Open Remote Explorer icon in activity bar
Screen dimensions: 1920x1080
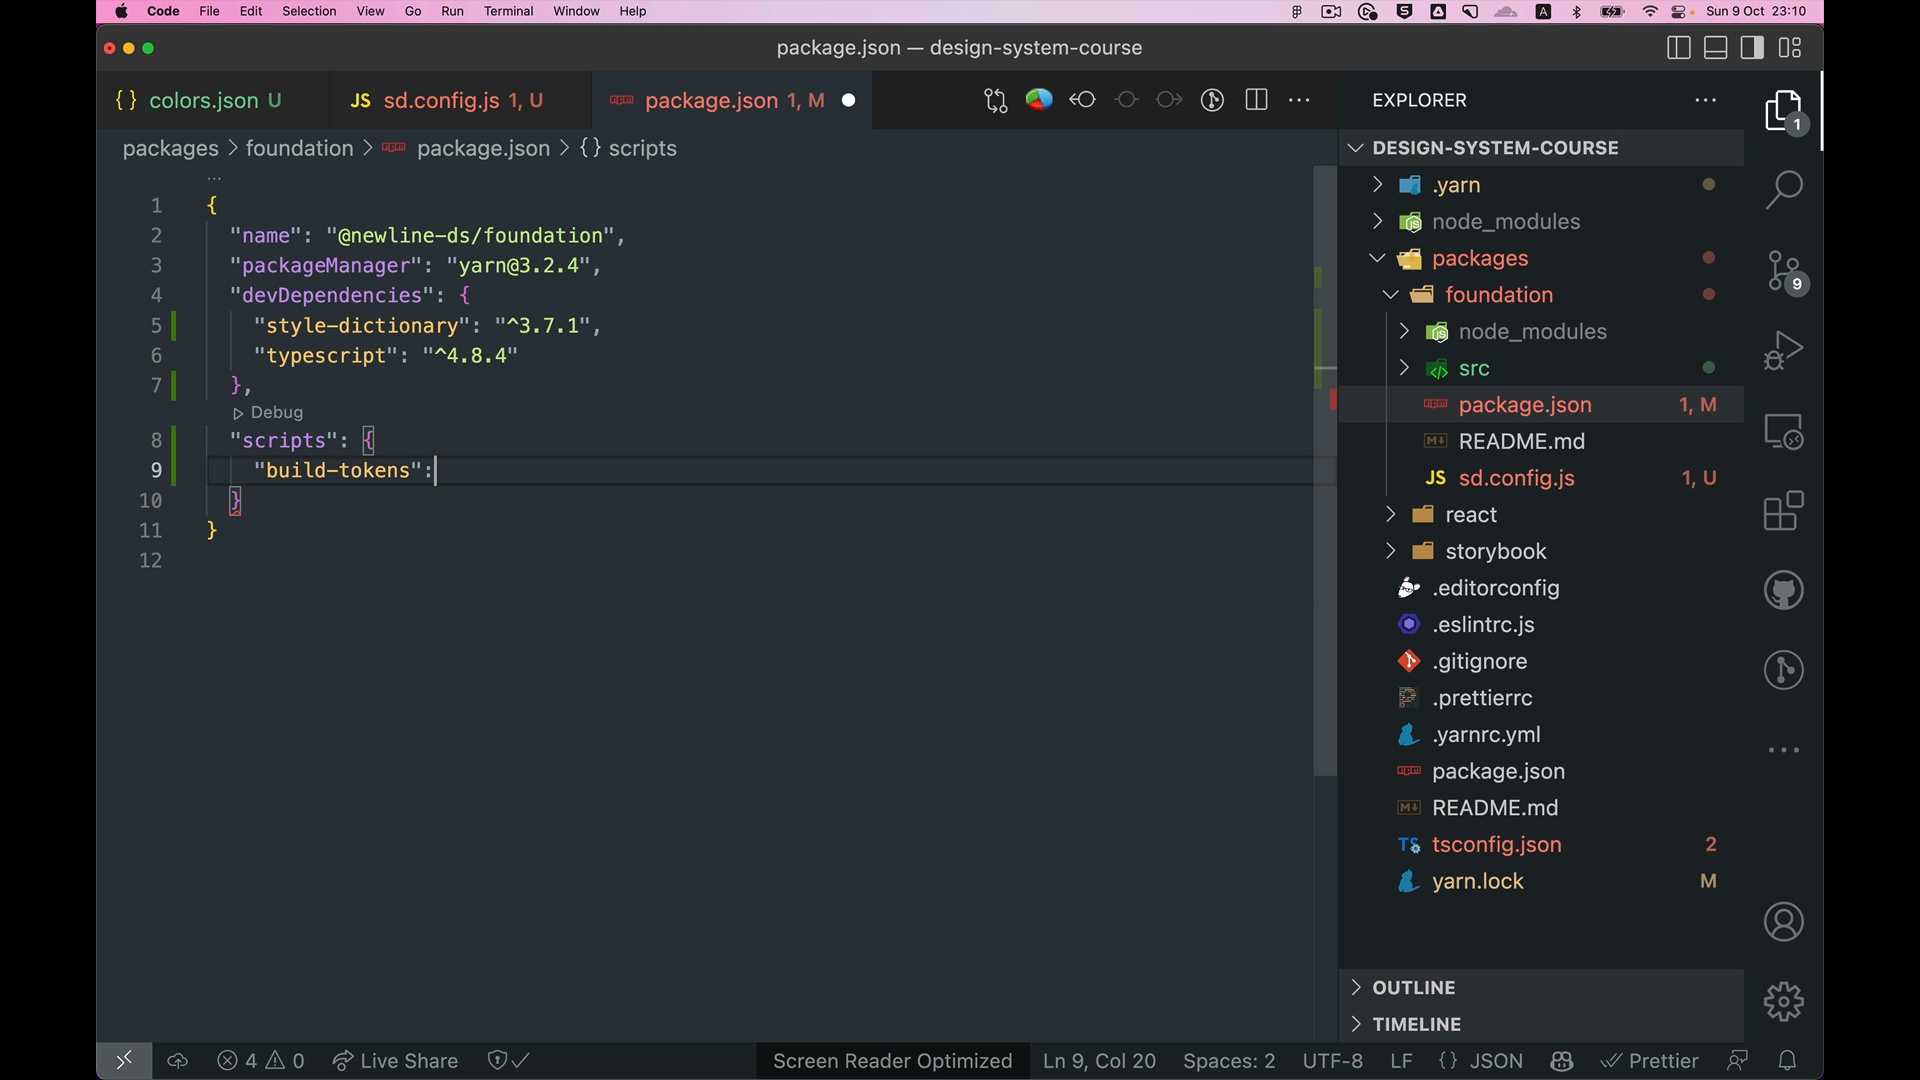pos(1784,432)
